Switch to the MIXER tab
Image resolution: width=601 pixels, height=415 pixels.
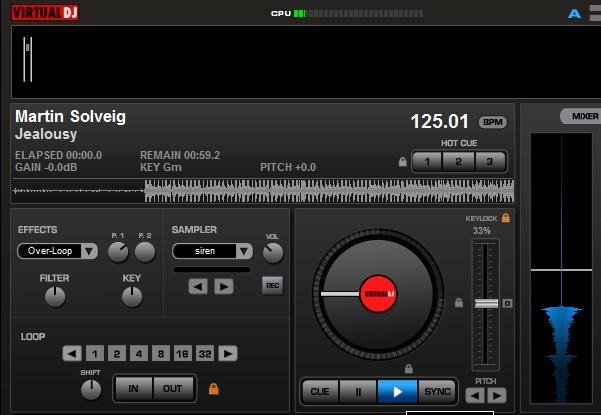[x=583, y=116]
